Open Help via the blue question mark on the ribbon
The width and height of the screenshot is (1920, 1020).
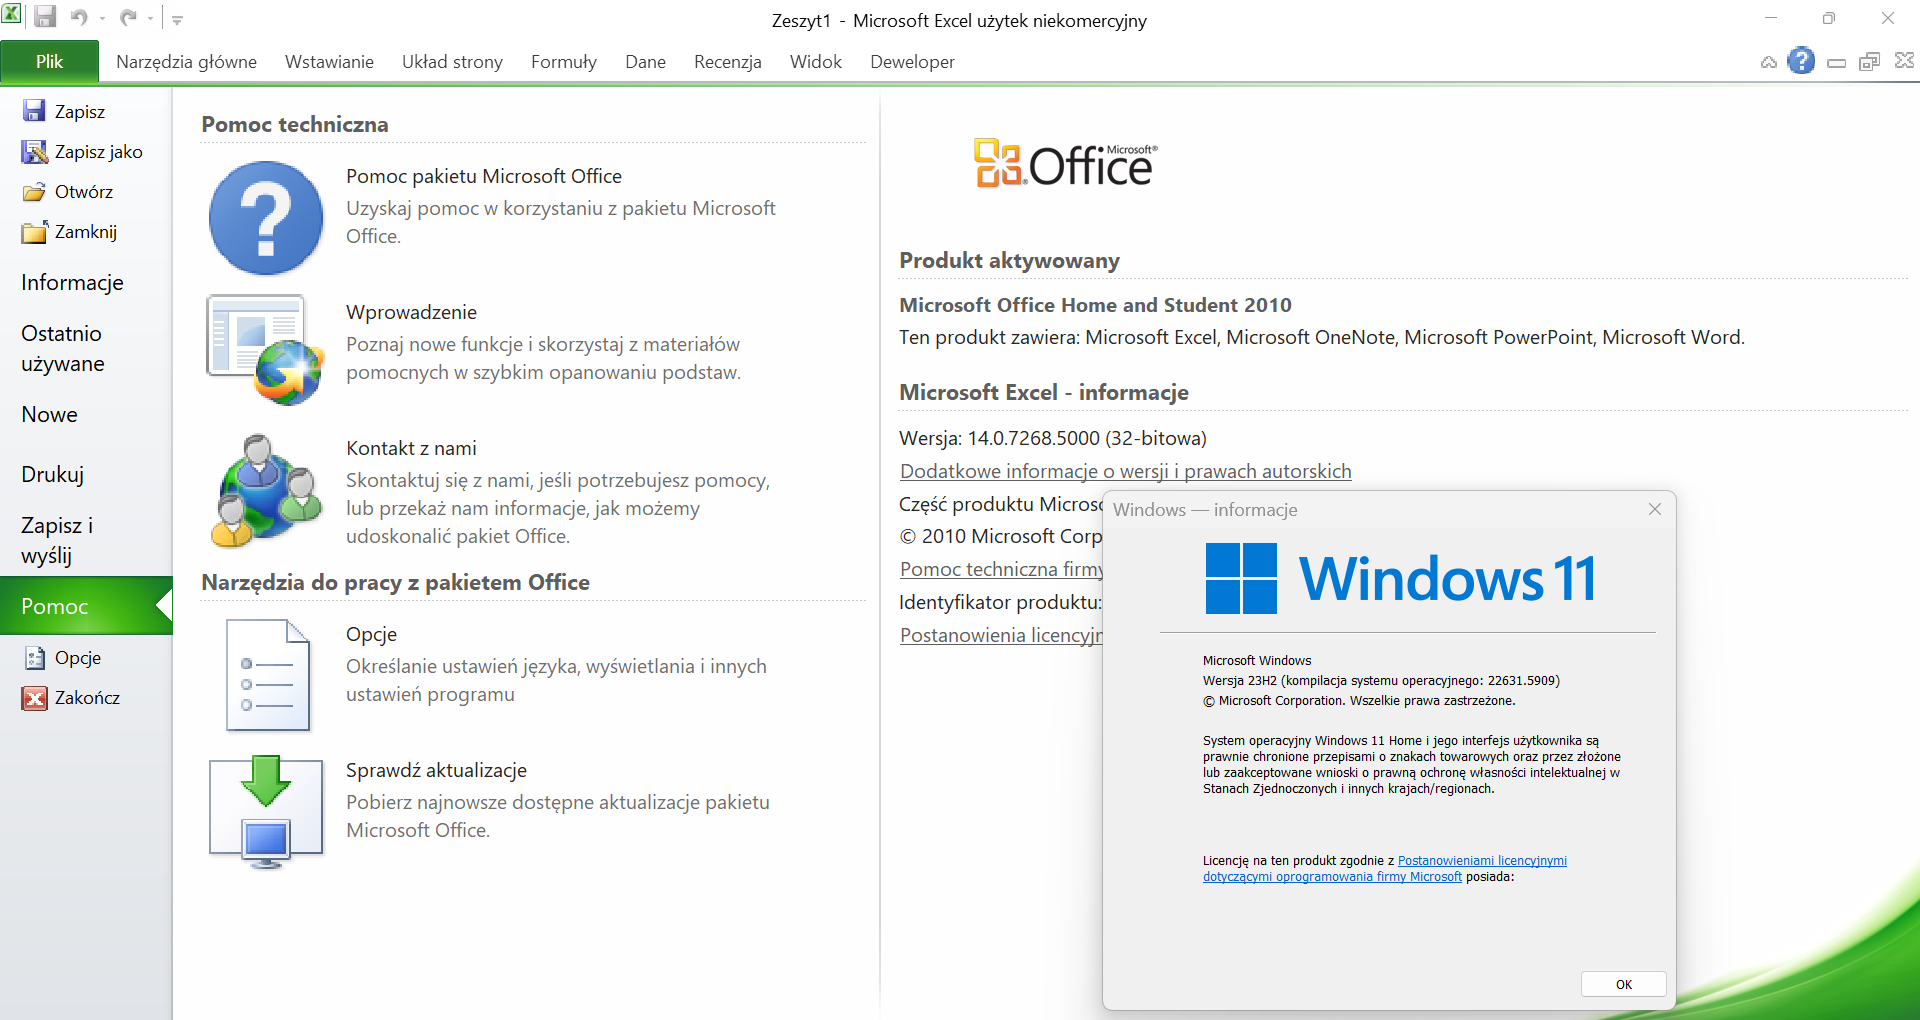(1801, 61)
